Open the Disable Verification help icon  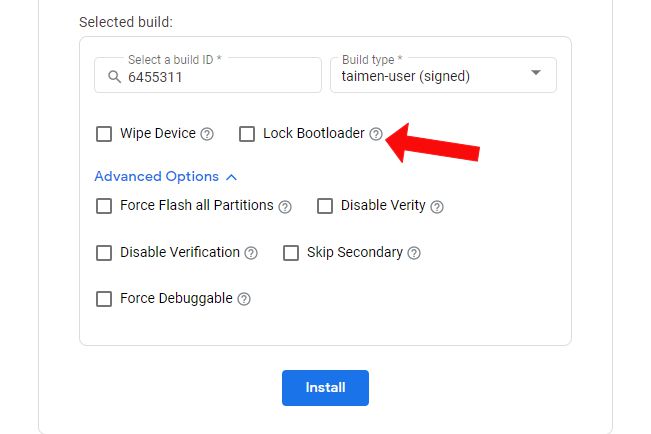pyautogui.click(x=251, y=254)
